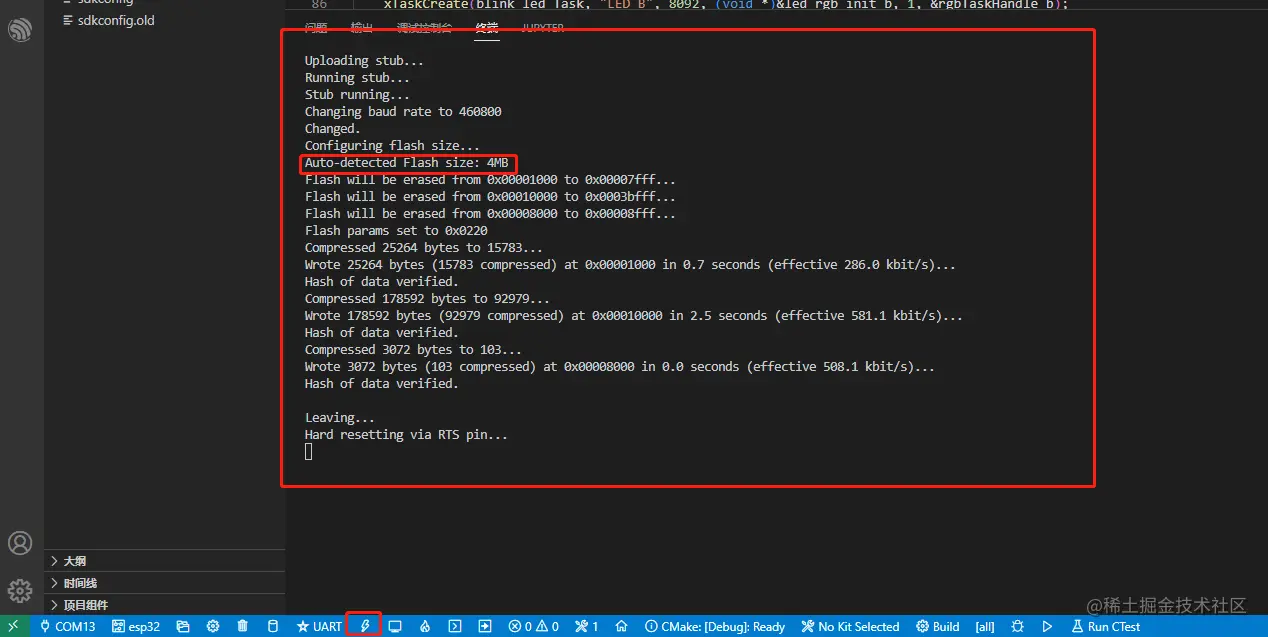Screen dimensions: 1268x637
Task: Open the current project folder icon
Action: point(183,626)
